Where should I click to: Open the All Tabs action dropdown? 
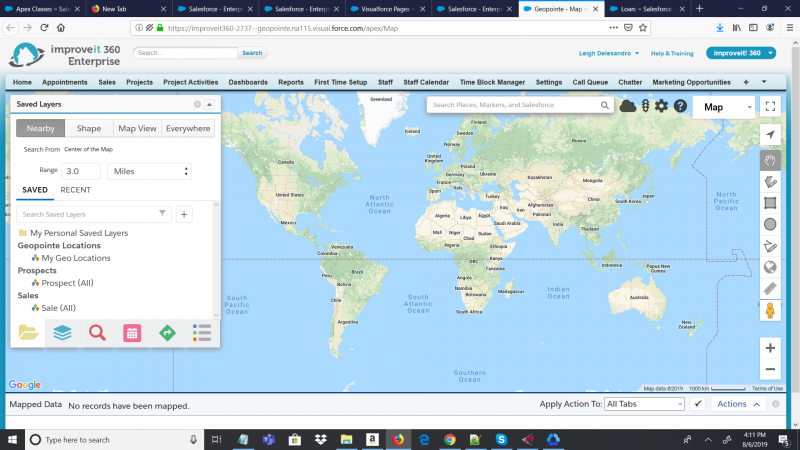tap(644, 404)
